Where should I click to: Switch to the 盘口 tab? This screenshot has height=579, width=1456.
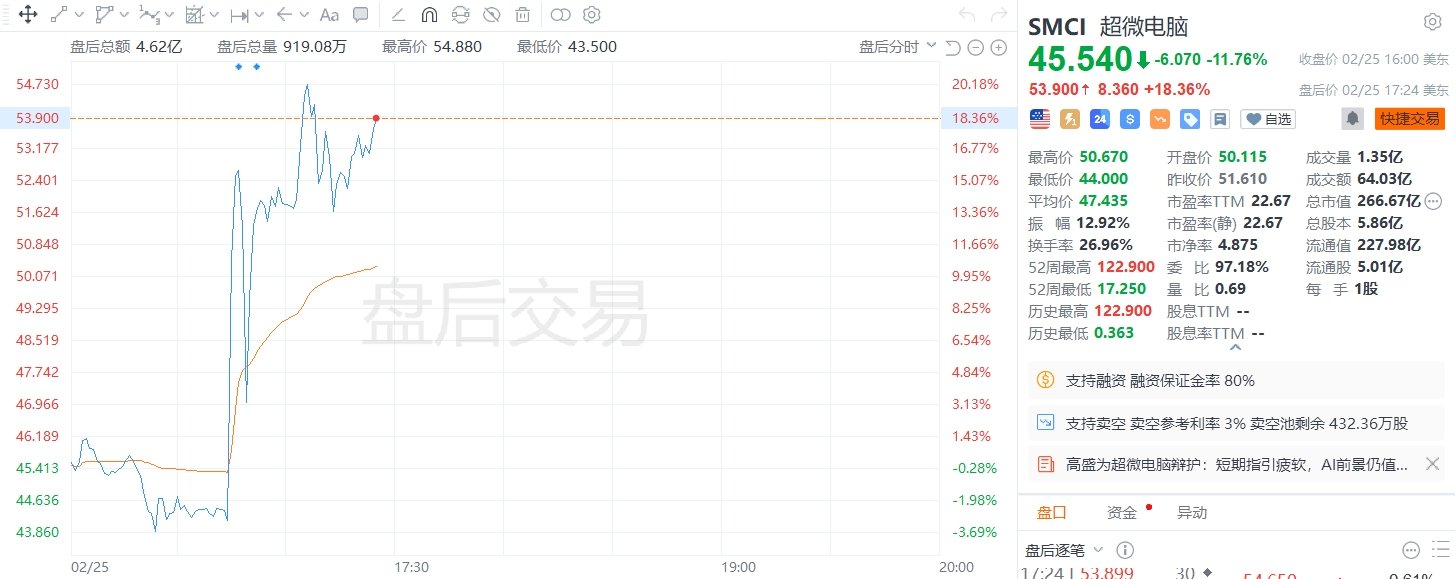click(x=1051, y=513)
